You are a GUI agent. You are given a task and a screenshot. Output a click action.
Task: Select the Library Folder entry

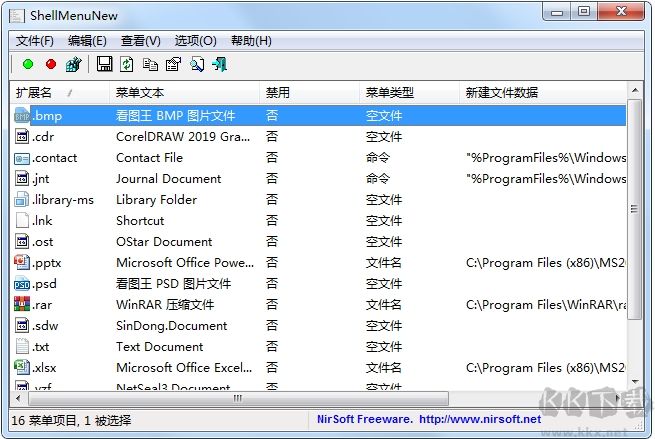tap(156, 200)
